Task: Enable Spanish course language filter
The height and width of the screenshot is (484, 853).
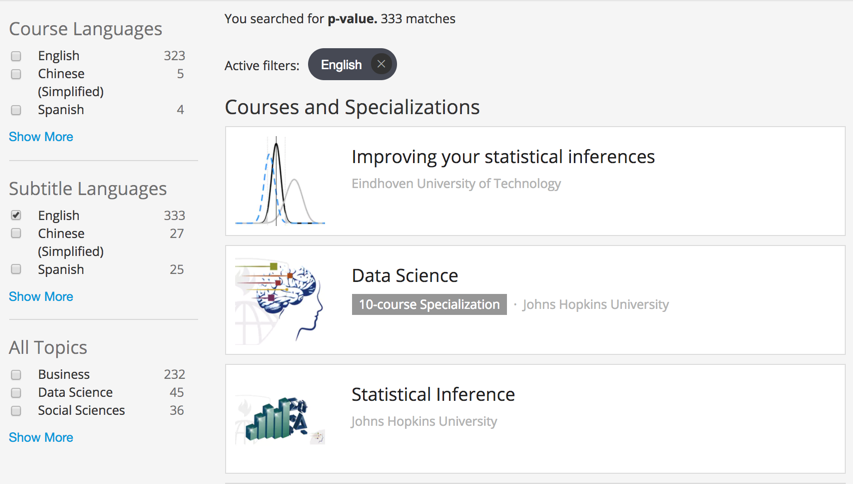Action: coord(16,110)
